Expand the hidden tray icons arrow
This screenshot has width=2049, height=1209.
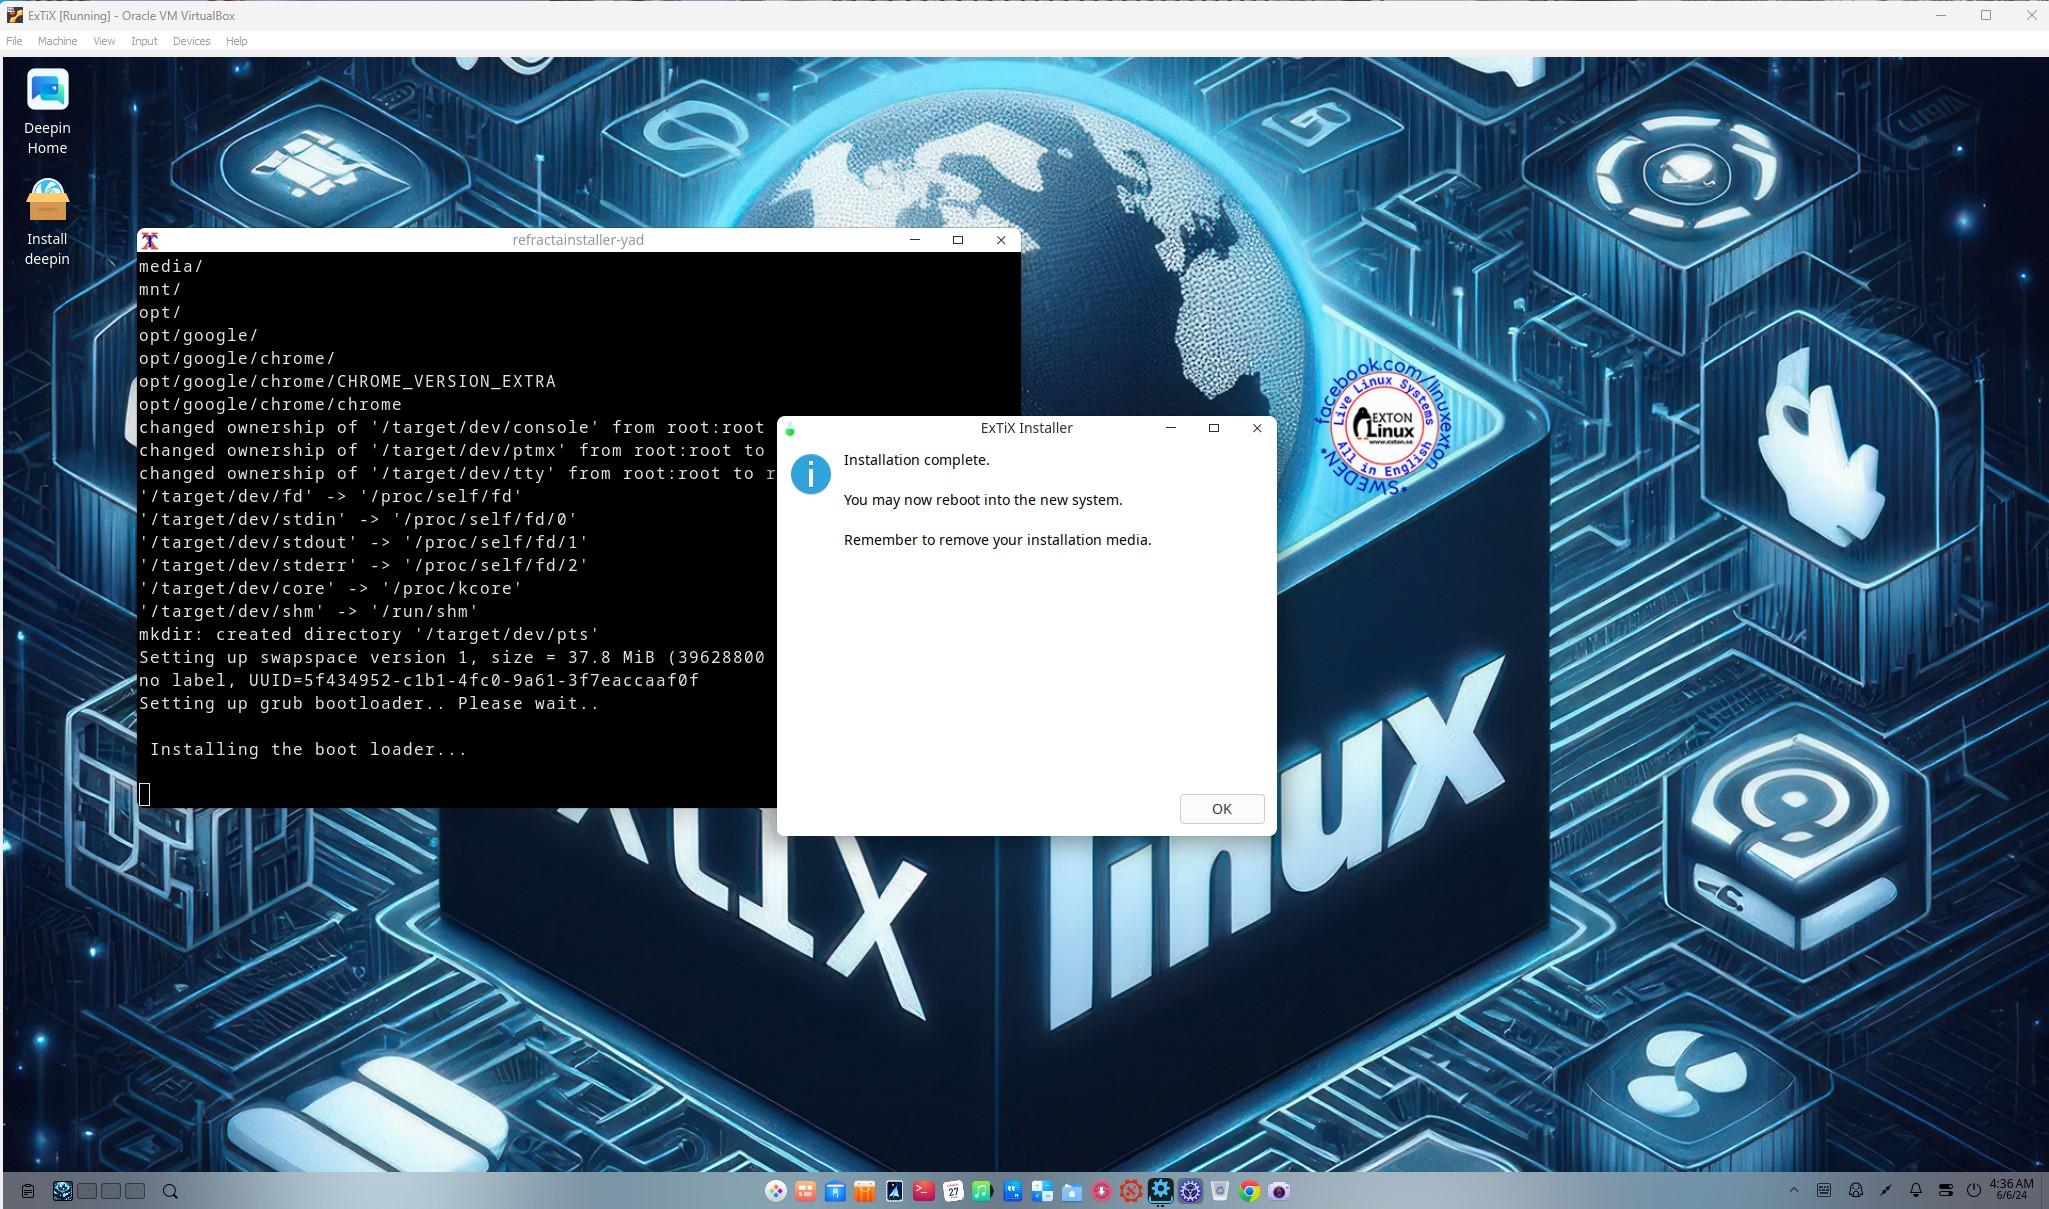(x=1793, y=1190)
